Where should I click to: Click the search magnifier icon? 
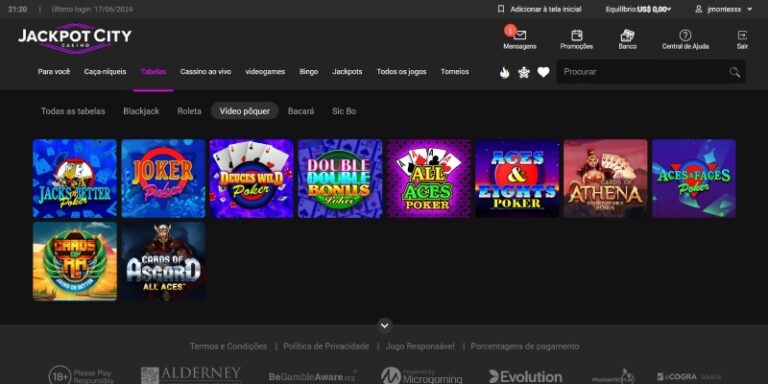point(734,72)
